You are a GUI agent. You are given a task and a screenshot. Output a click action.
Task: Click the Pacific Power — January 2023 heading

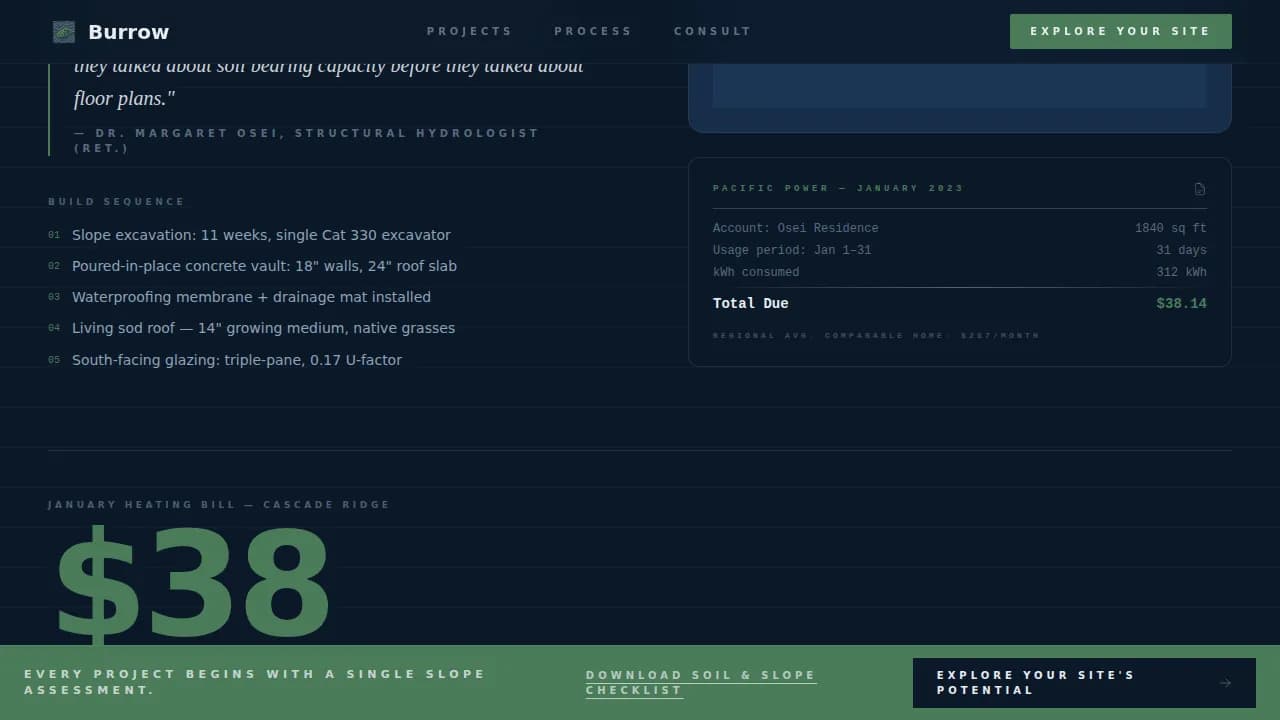[838, 188]
